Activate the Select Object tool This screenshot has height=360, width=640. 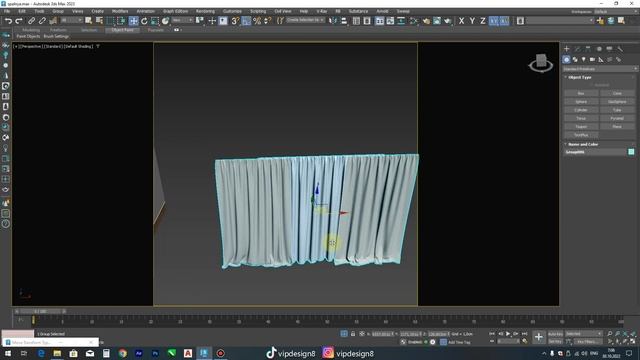point(88,21)
